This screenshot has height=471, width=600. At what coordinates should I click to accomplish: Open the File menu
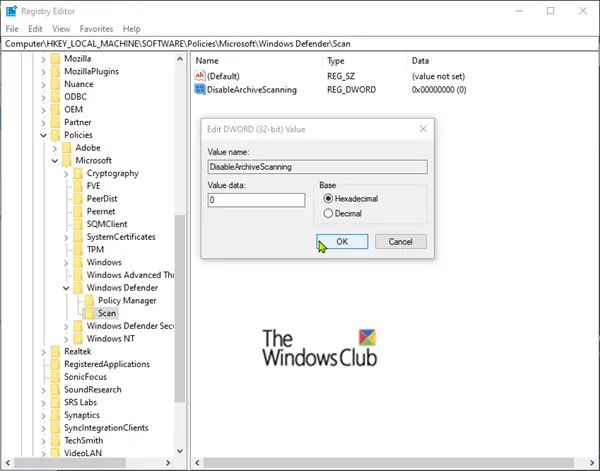coord(12,29)
